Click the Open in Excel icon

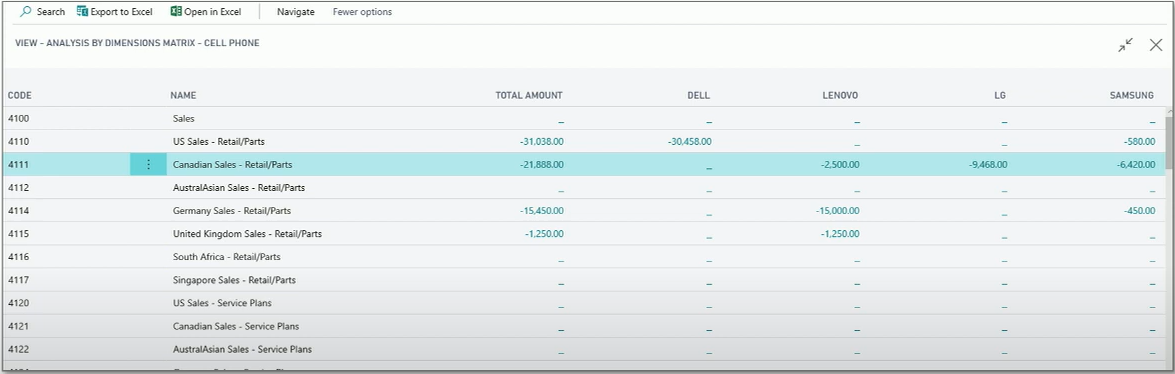tap(176, 12)
